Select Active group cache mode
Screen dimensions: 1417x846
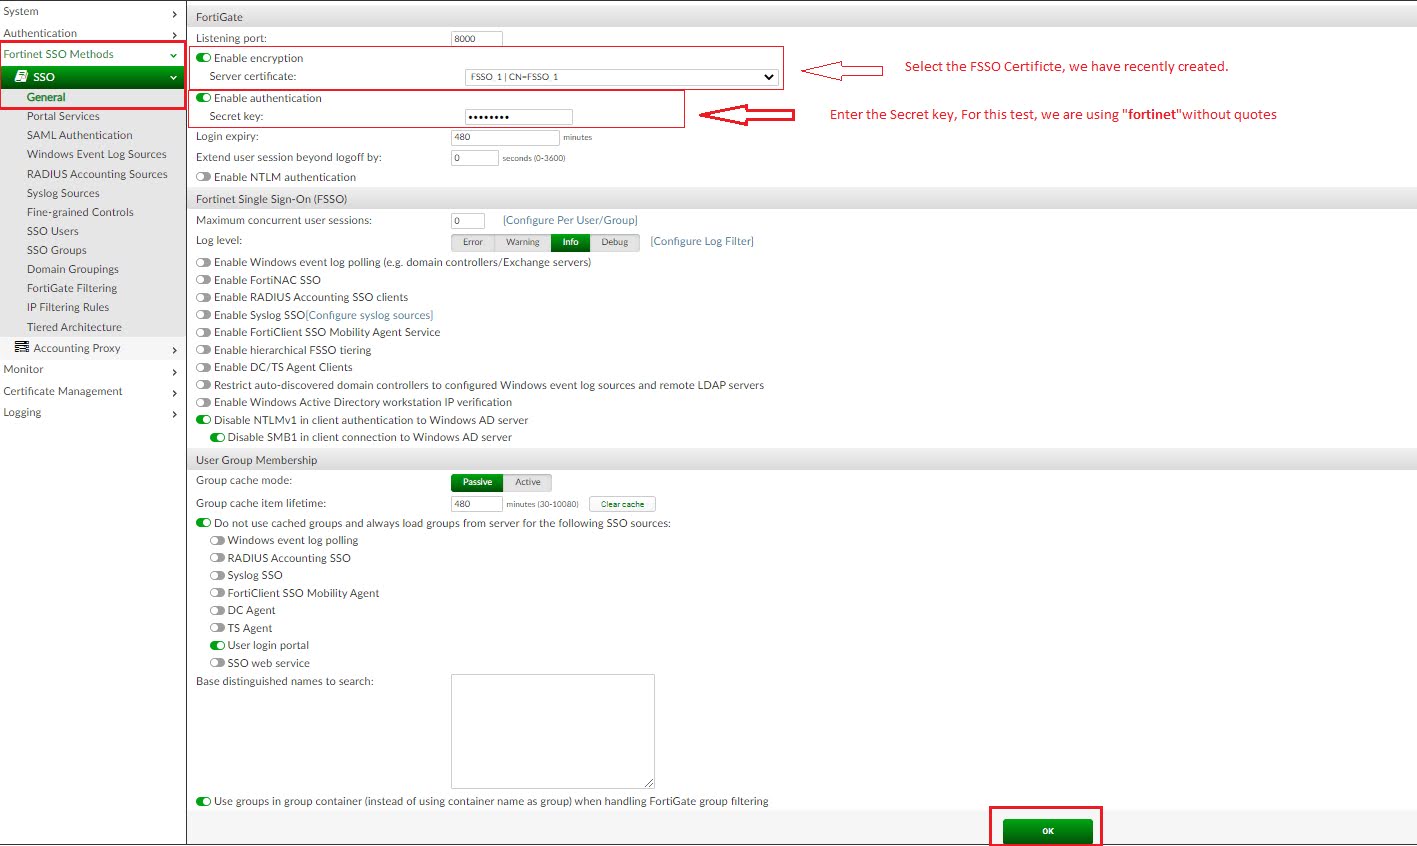[x=528, y=482]
